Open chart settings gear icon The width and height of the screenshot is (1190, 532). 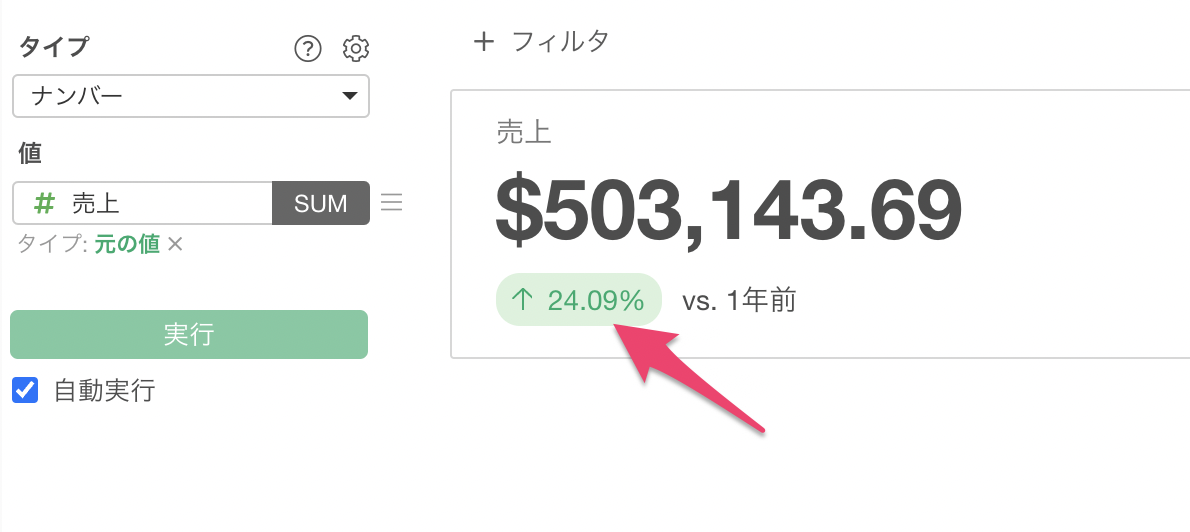[x=356, y=48]
